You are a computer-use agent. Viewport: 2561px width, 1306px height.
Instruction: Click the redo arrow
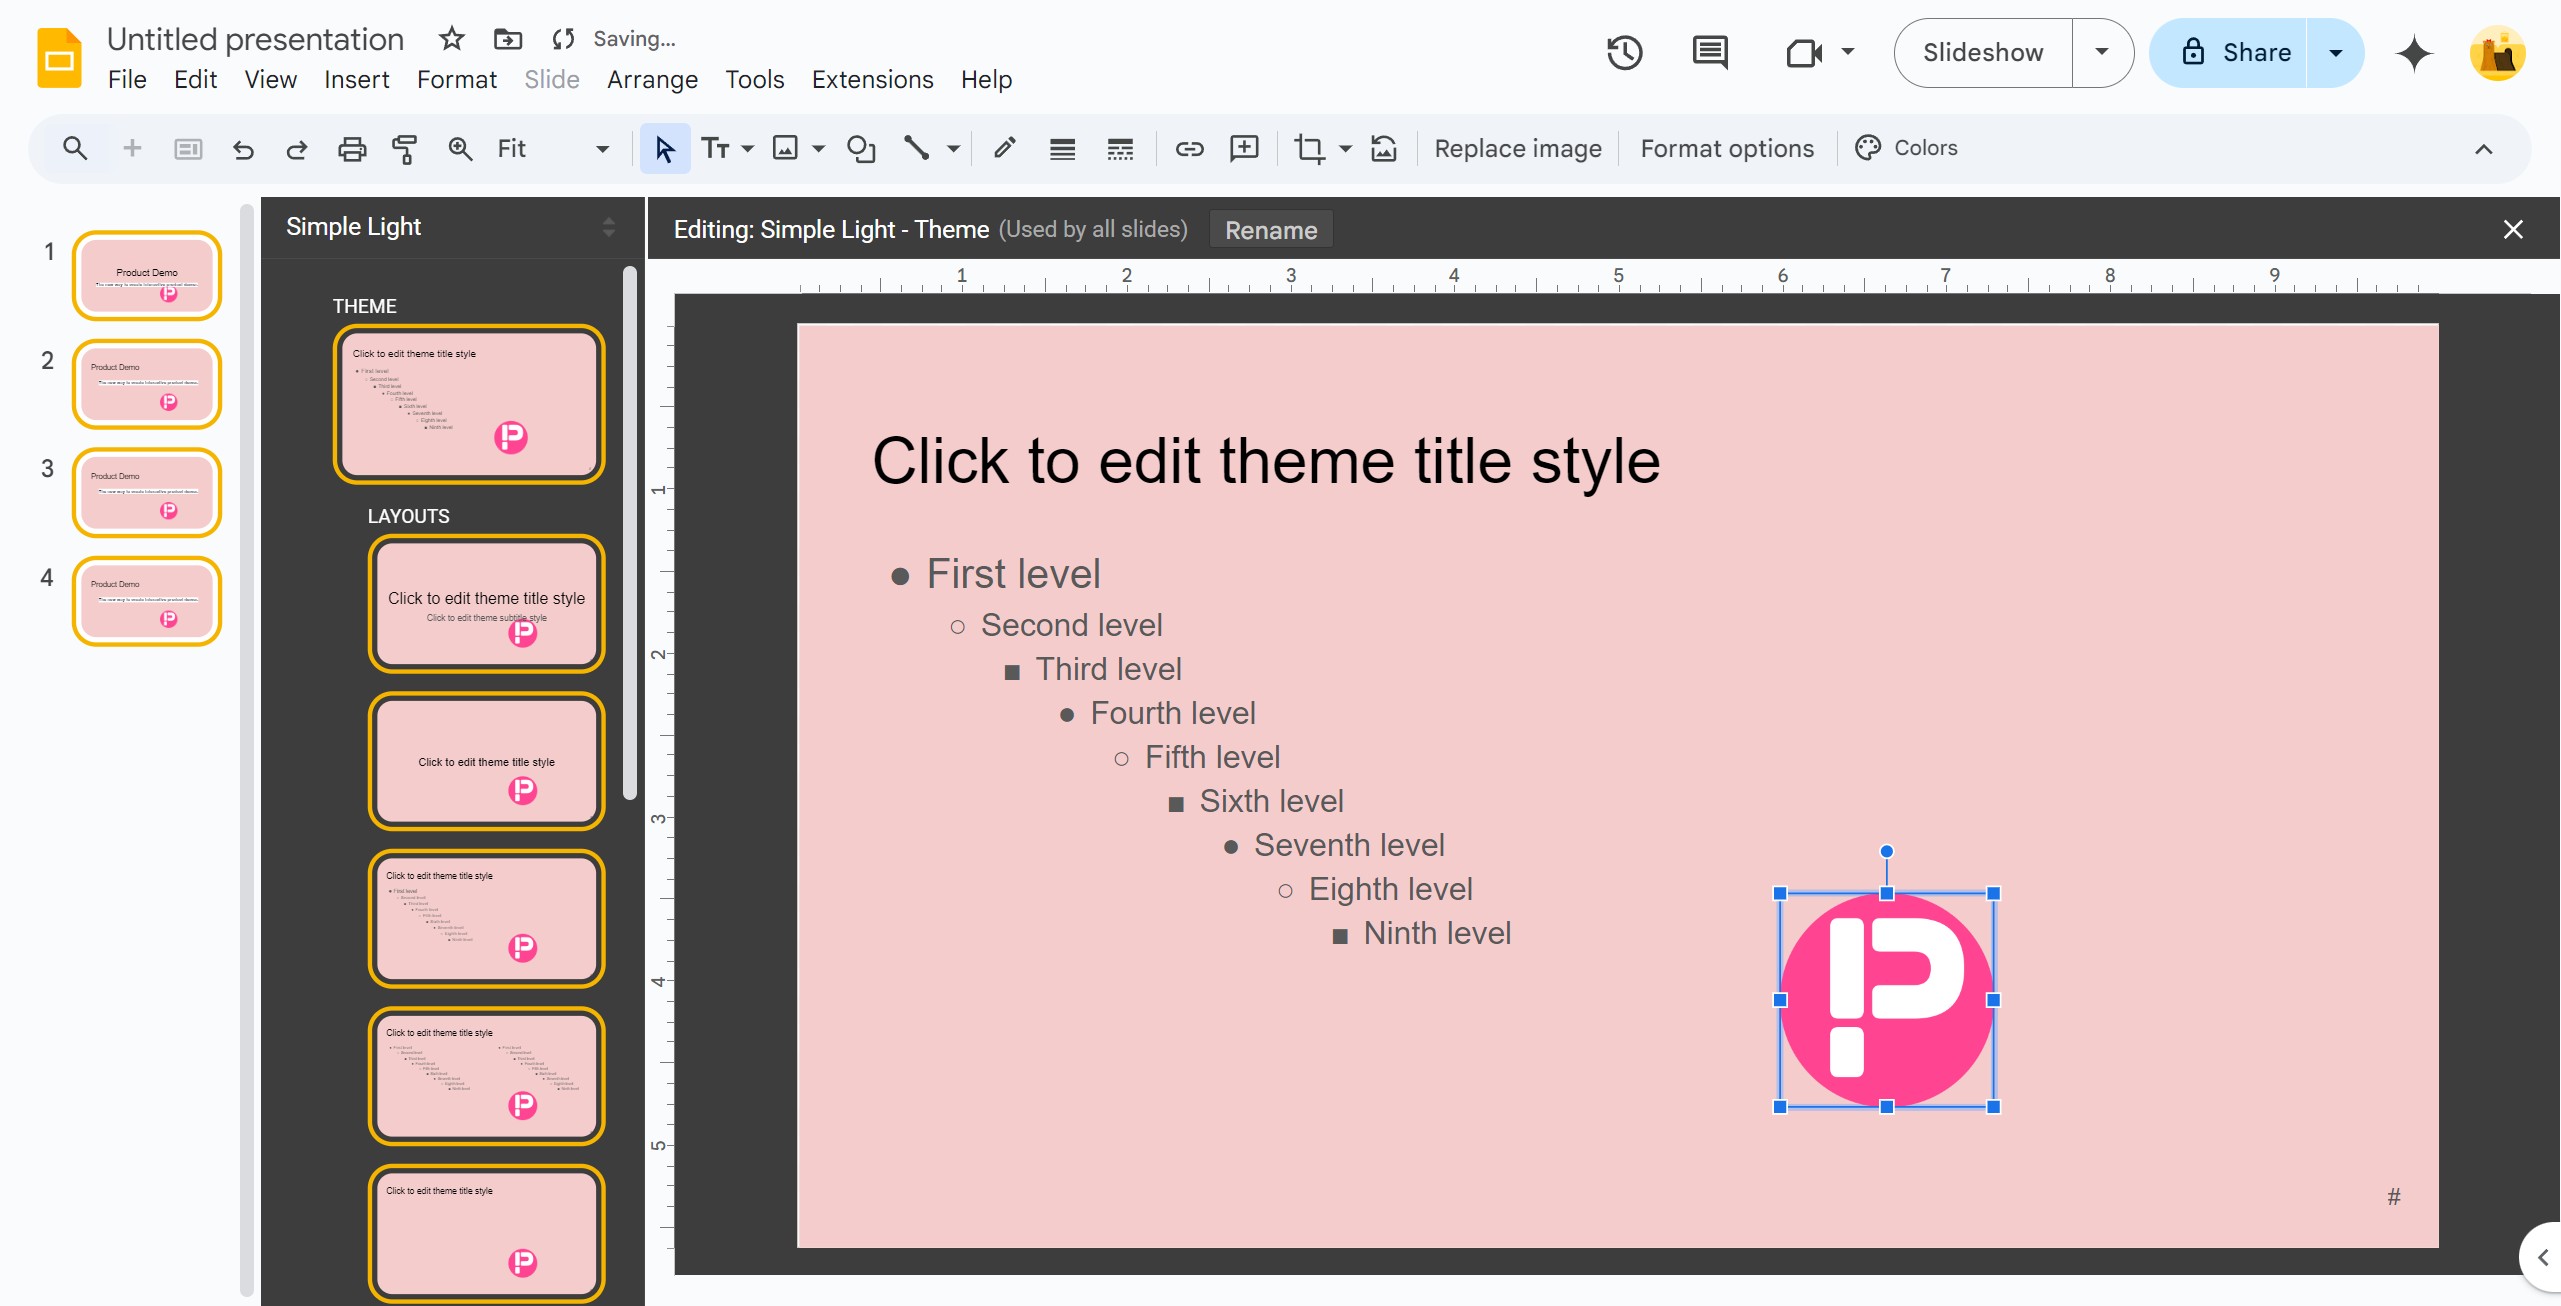pos(296,149)
